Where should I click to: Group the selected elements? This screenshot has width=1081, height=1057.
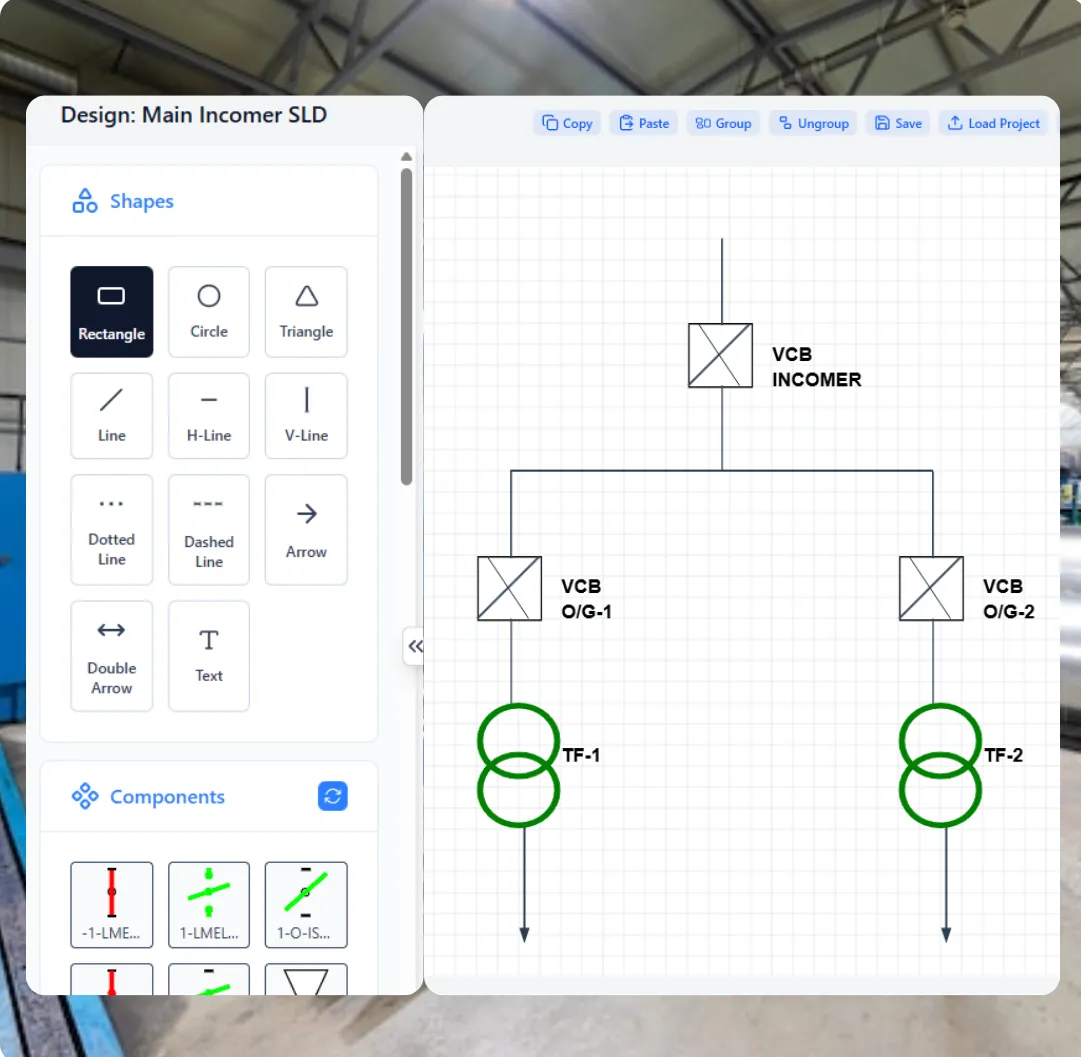point(723,123)
